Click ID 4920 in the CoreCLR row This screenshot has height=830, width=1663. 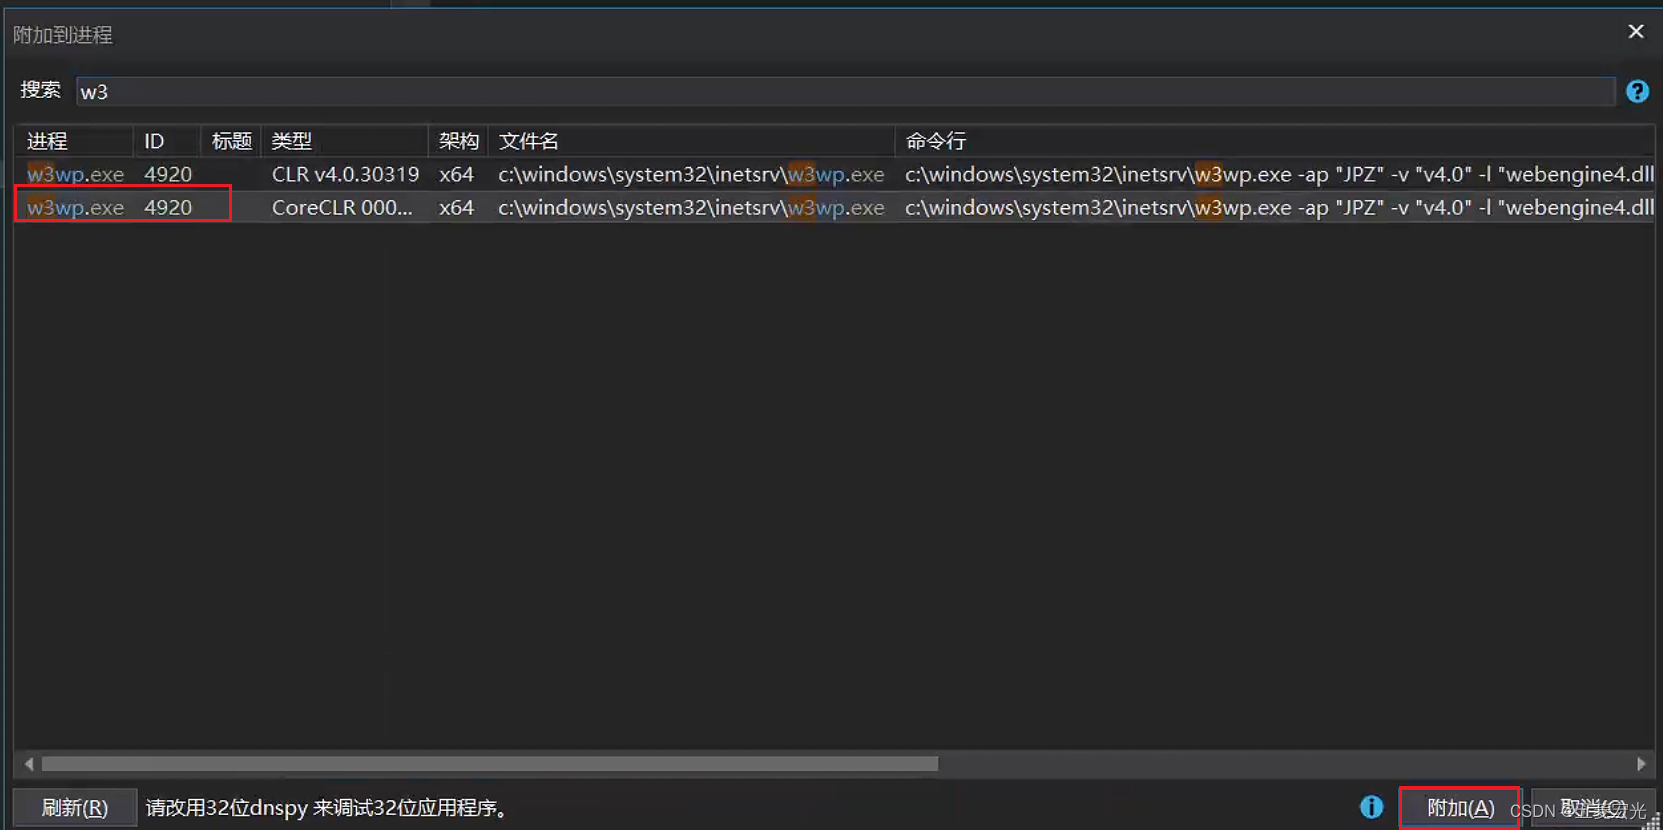pos(168,207)
